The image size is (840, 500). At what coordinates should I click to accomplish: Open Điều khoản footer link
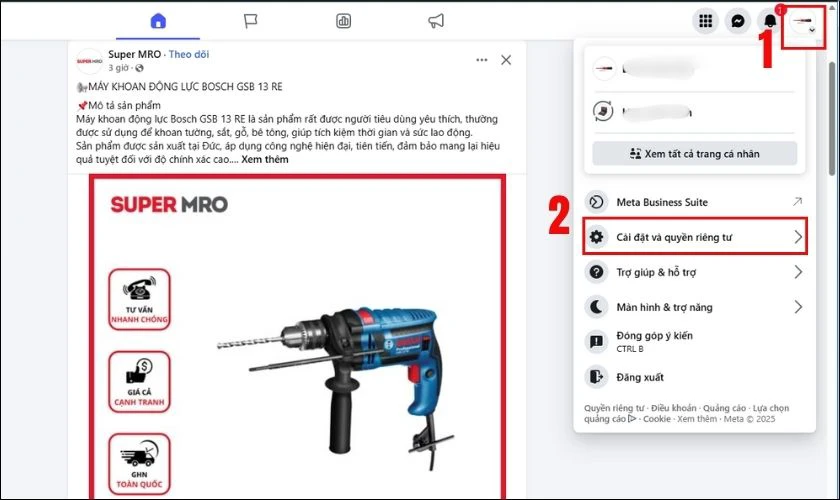click(x=673, y=408)
